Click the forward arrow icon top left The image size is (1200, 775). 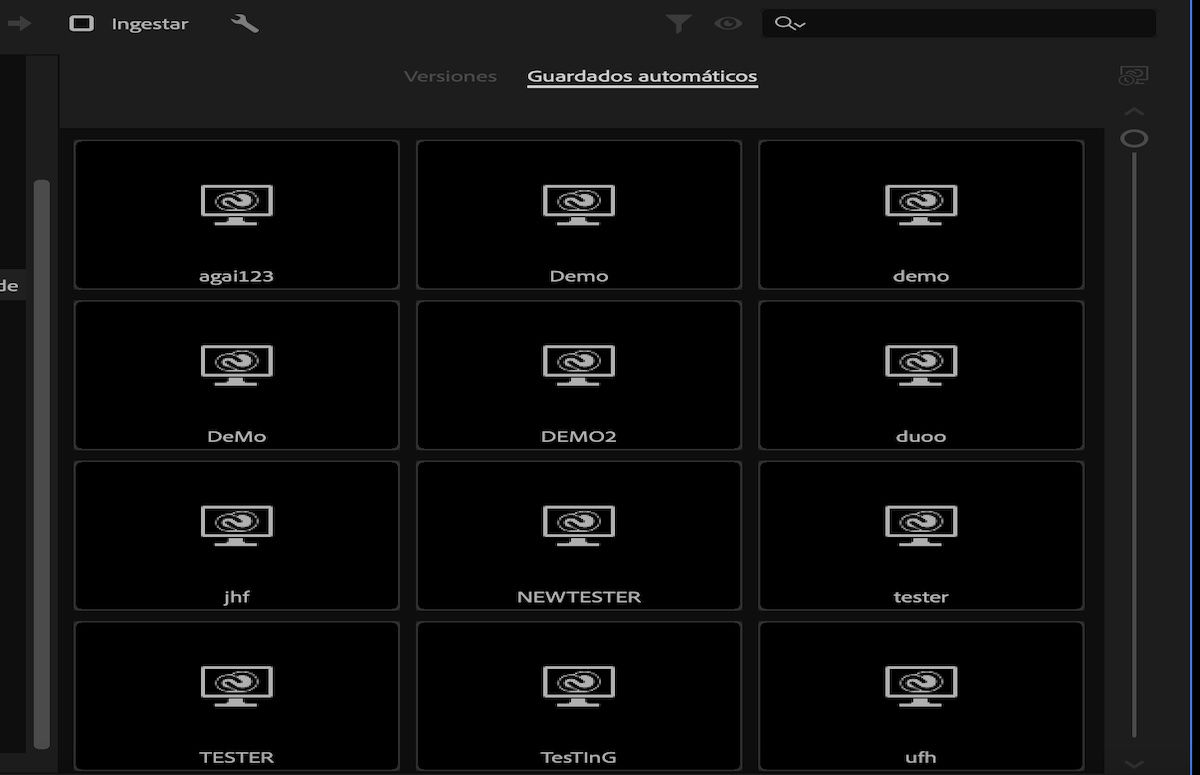[18, 23]
